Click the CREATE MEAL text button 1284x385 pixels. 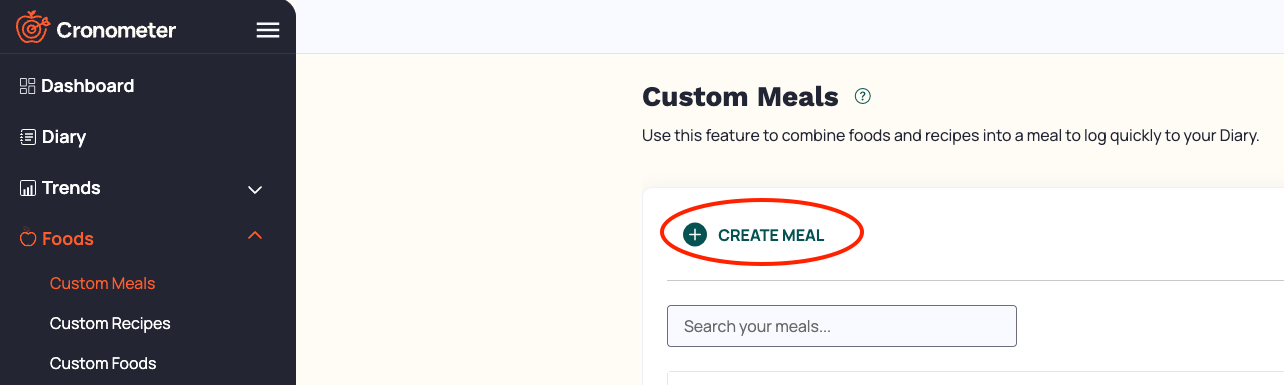pyautogui.click(x=771, y=235)
